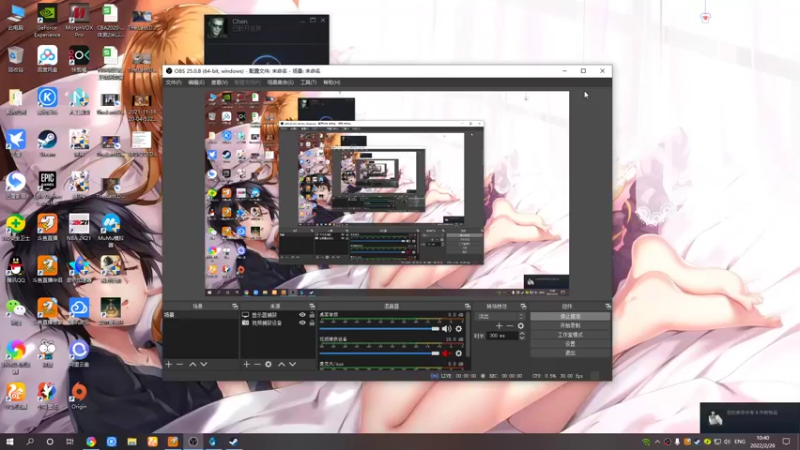Viewport: 800px width, 450px height.
Task: Increase transition duration with the up stepper arrow
Action: [x=521, y=333]
